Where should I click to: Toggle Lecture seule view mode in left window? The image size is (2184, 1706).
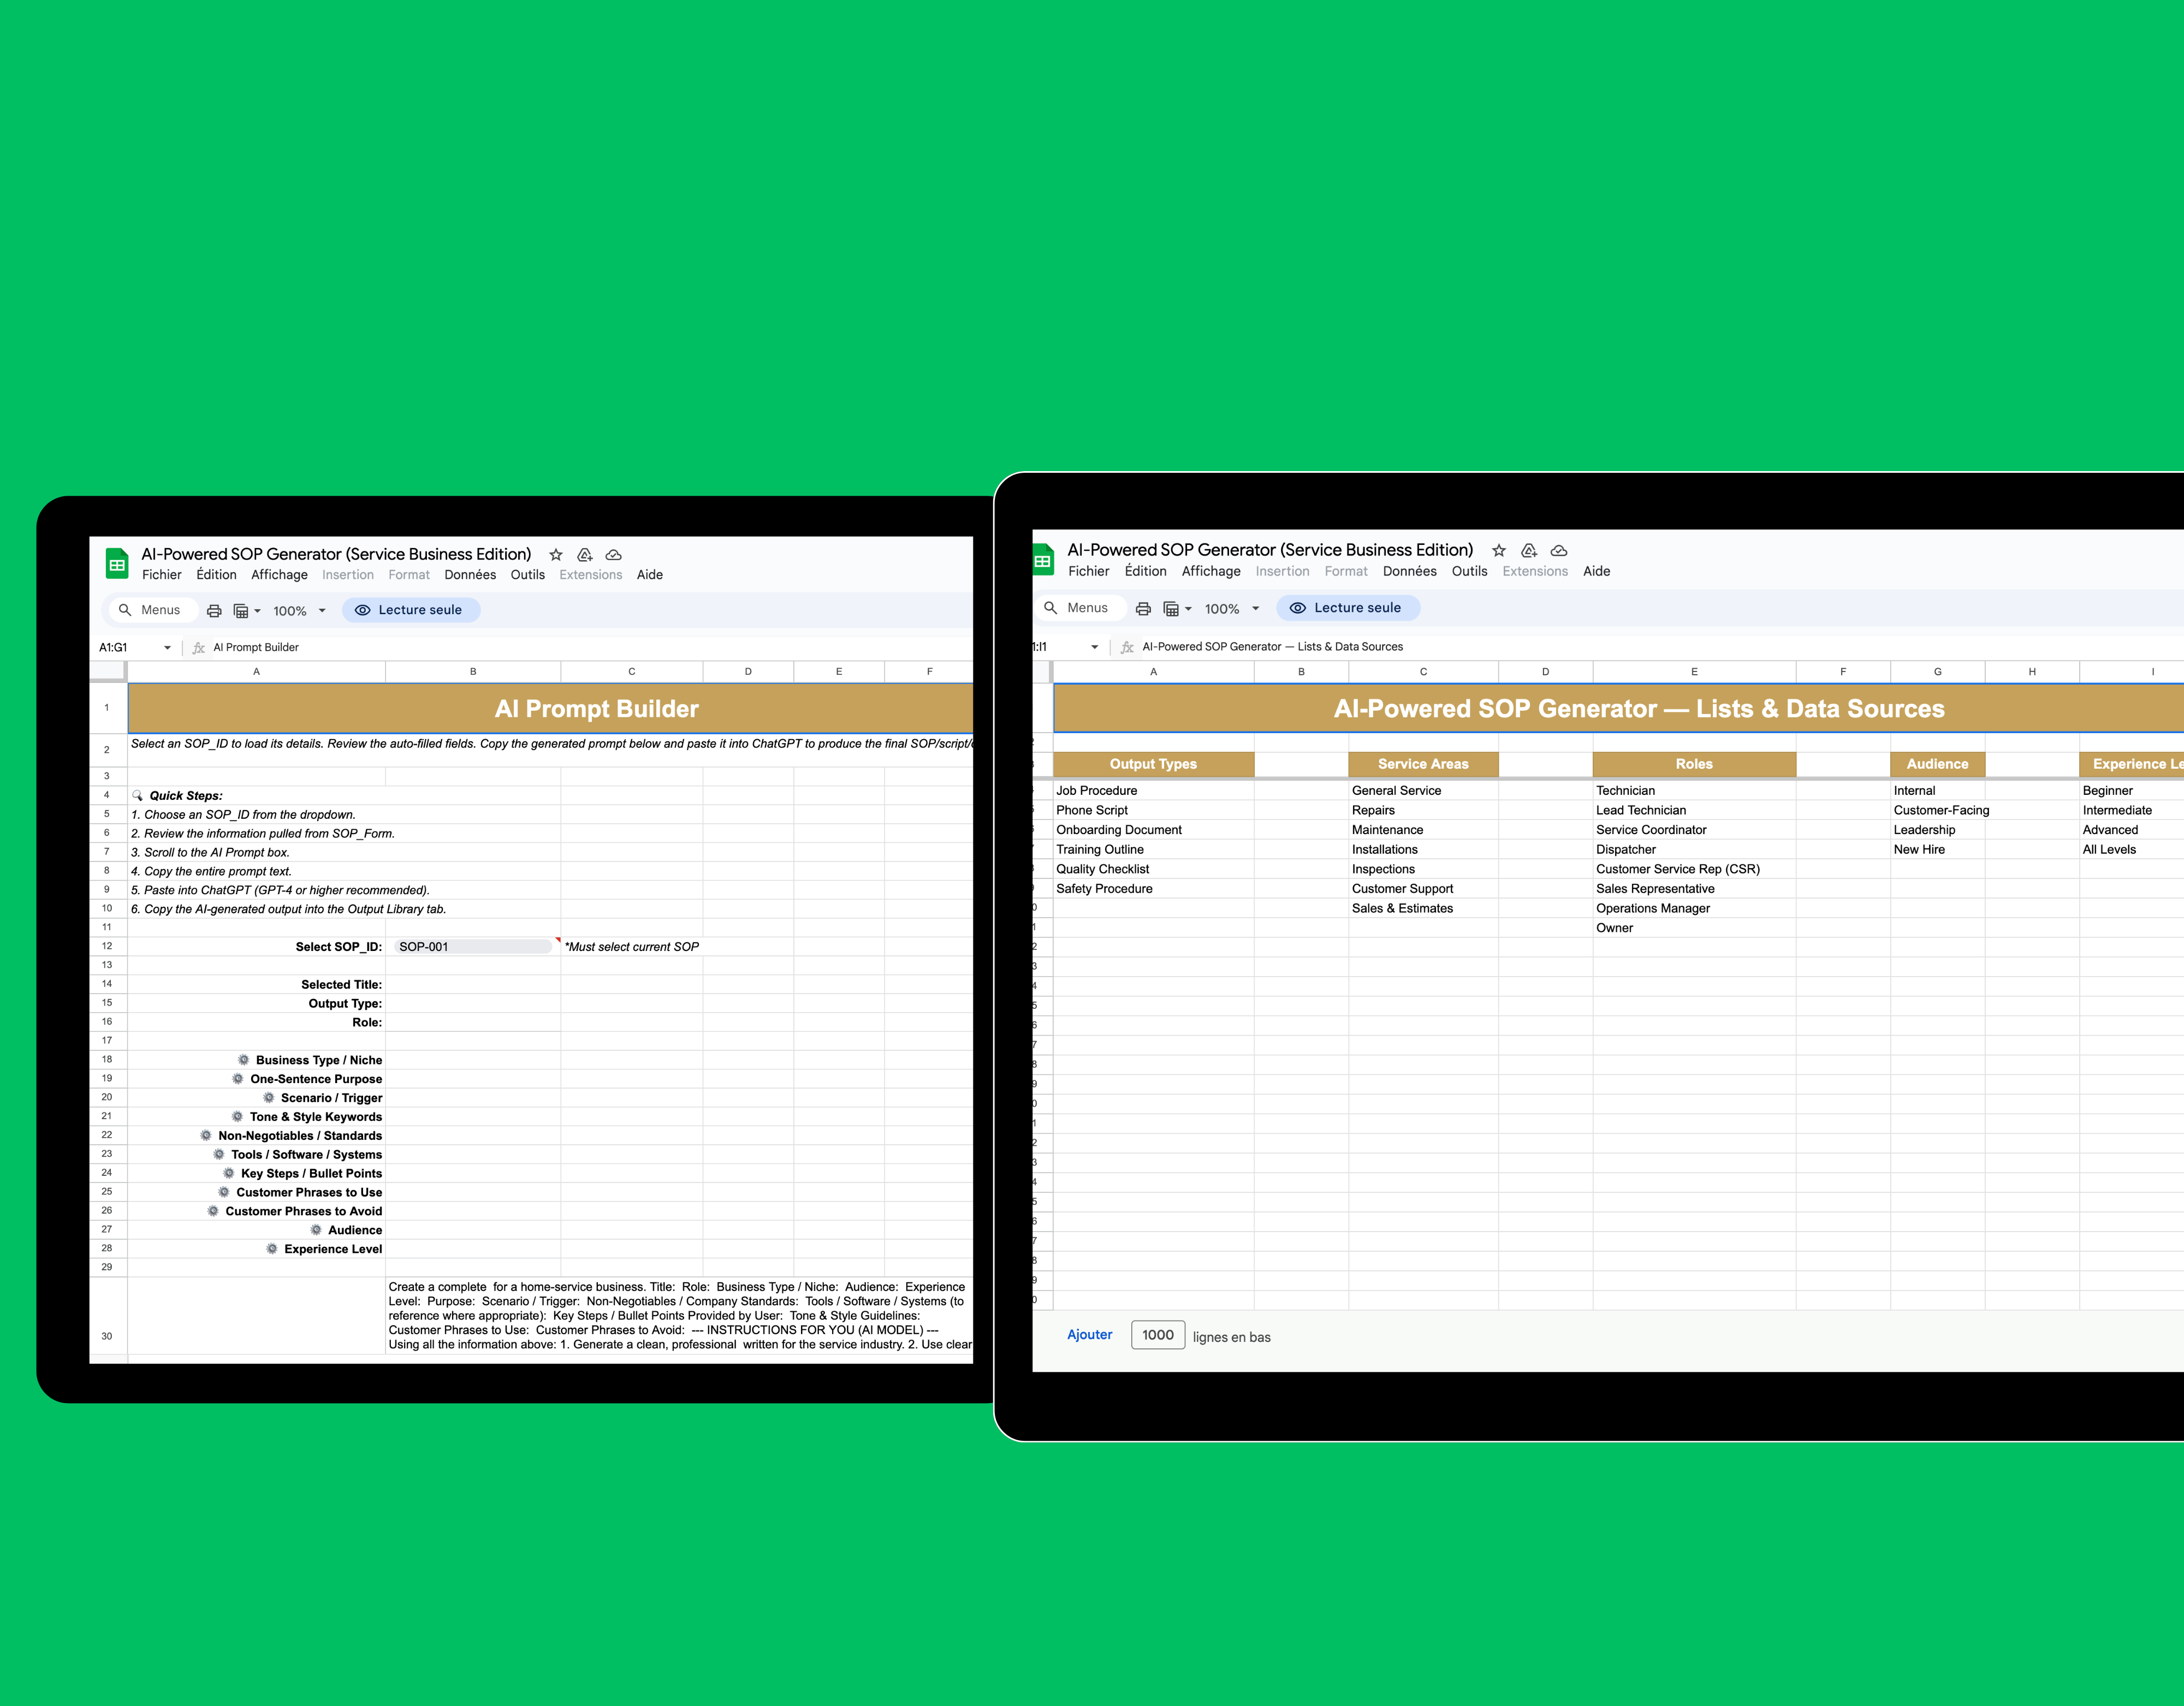[410, 610]
